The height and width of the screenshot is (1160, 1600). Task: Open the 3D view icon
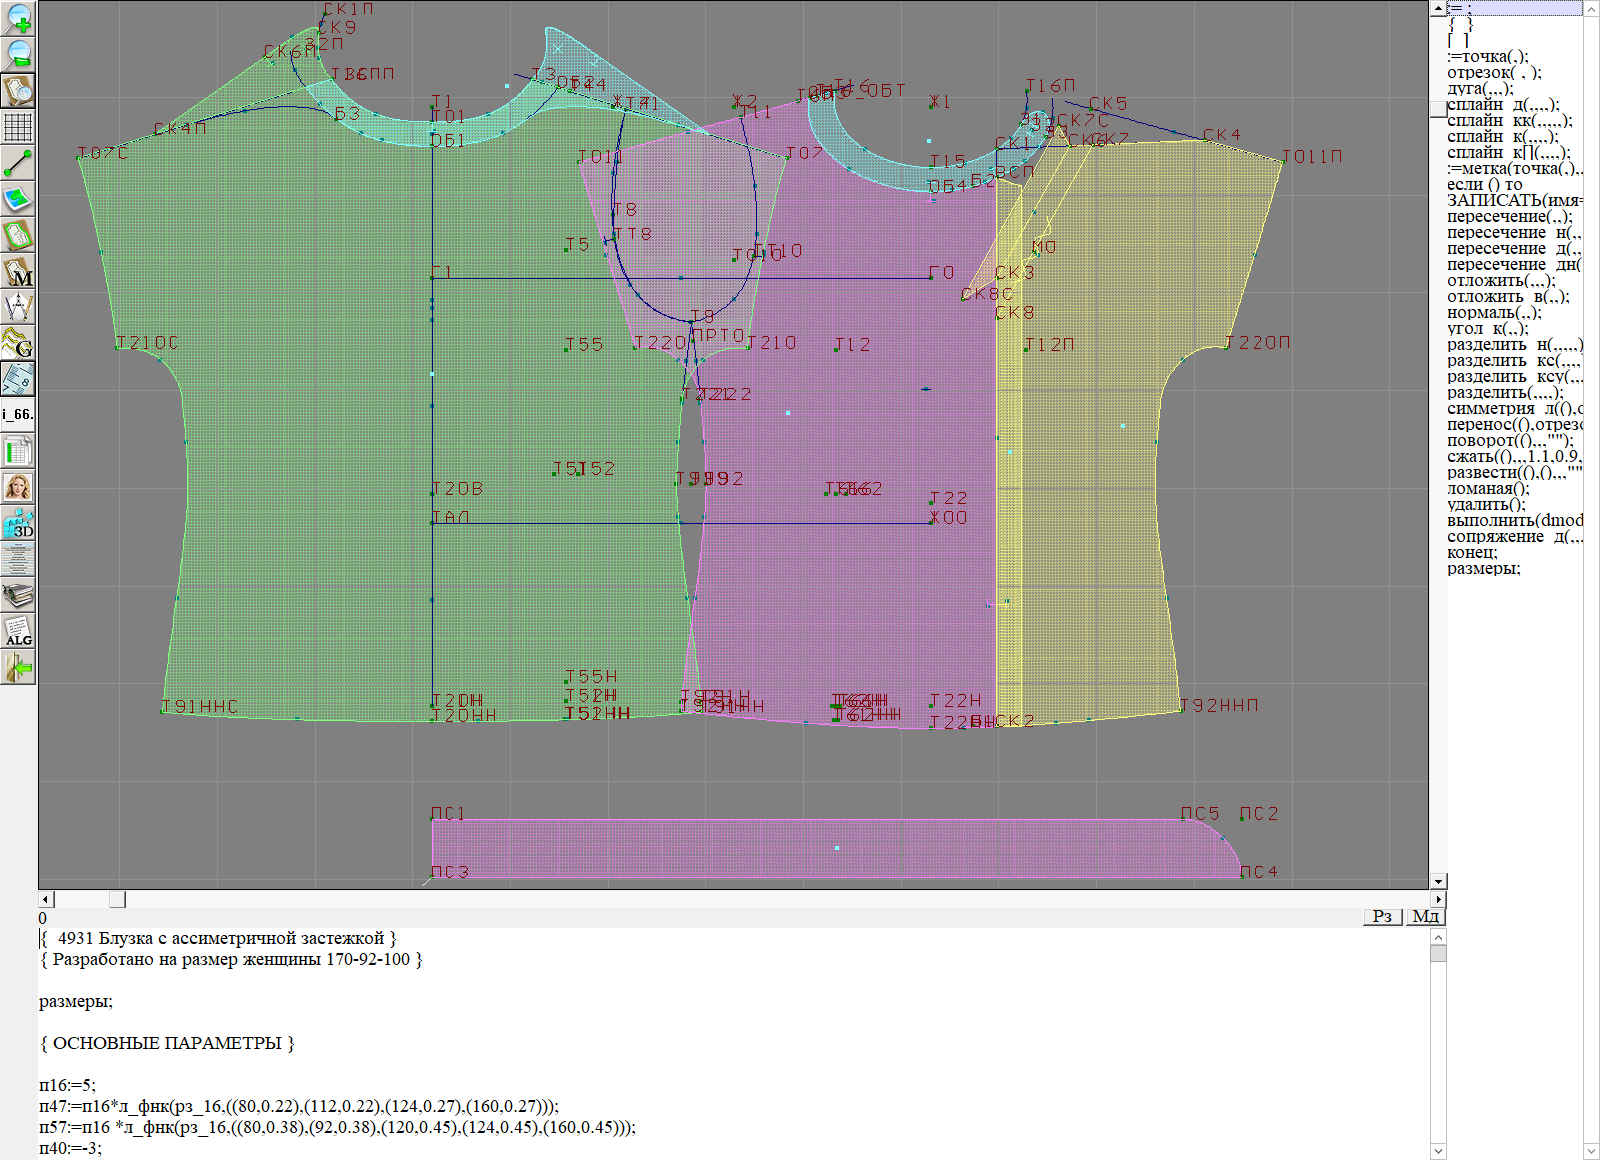point(18,523)
